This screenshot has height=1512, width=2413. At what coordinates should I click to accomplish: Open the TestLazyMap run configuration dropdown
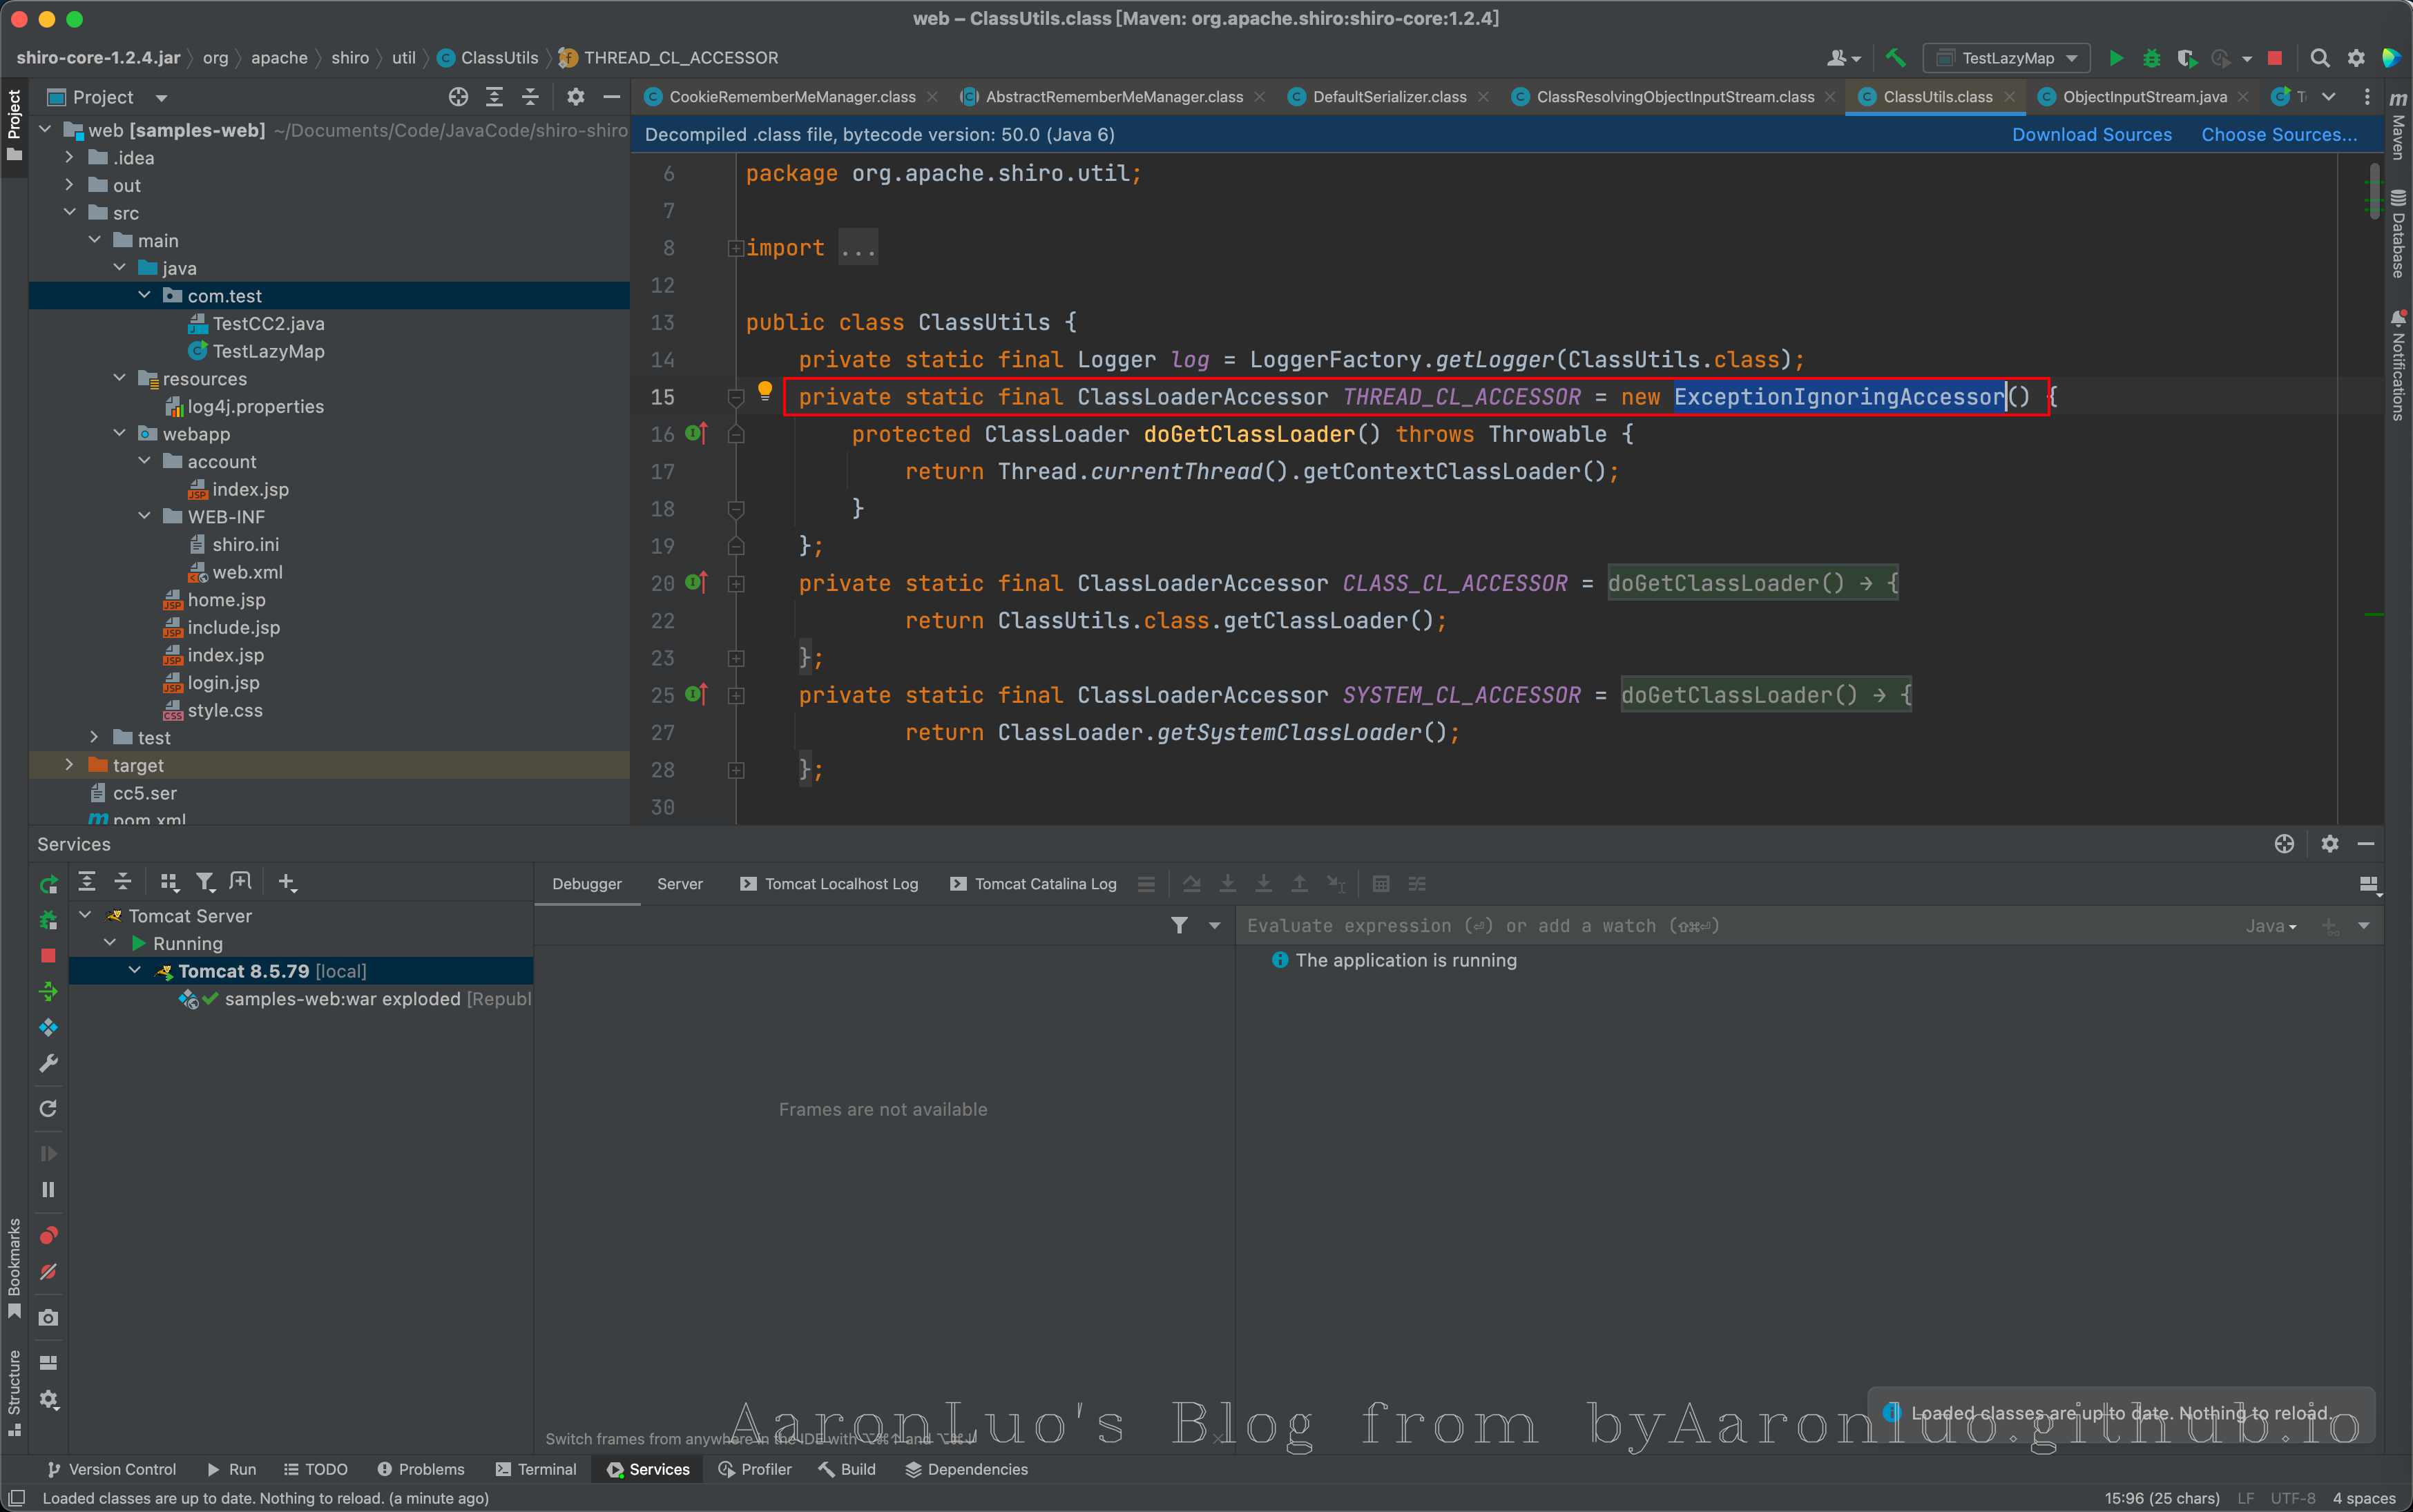click(x=2007, y=58)
